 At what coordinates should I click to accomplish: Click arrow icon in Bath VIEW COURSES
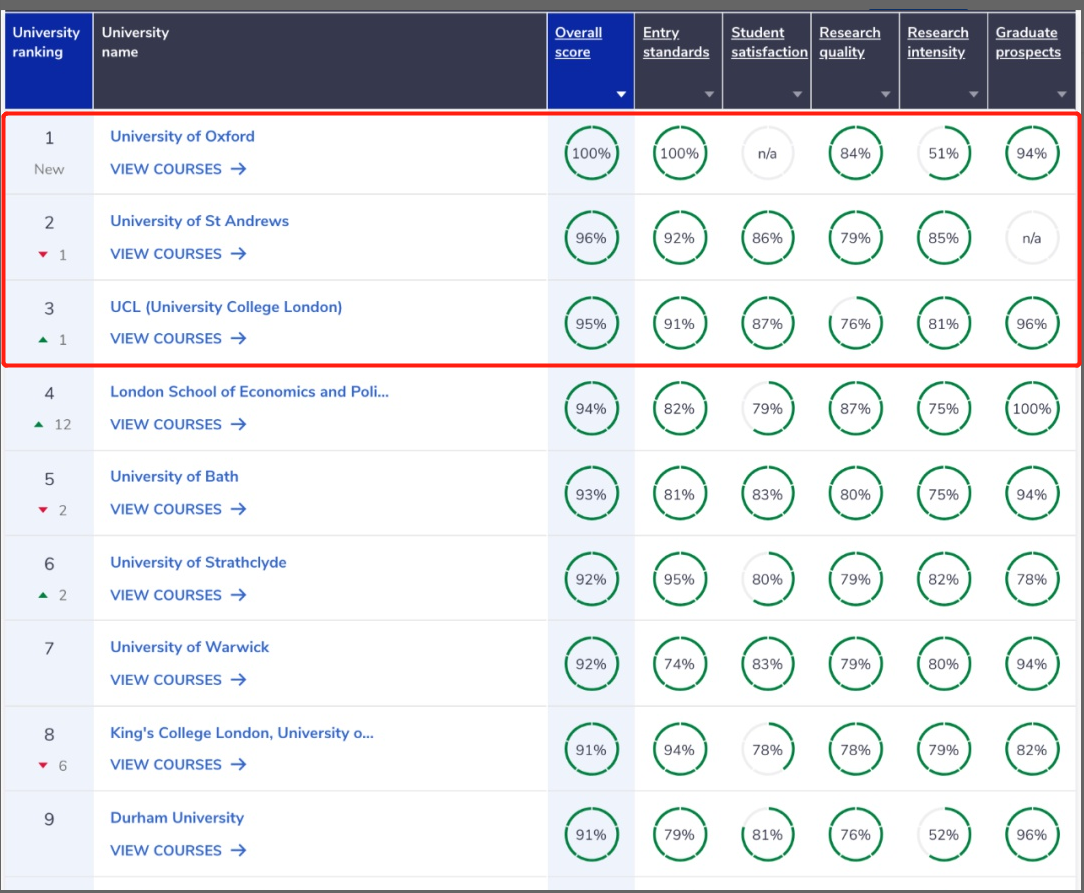point(239,509)
